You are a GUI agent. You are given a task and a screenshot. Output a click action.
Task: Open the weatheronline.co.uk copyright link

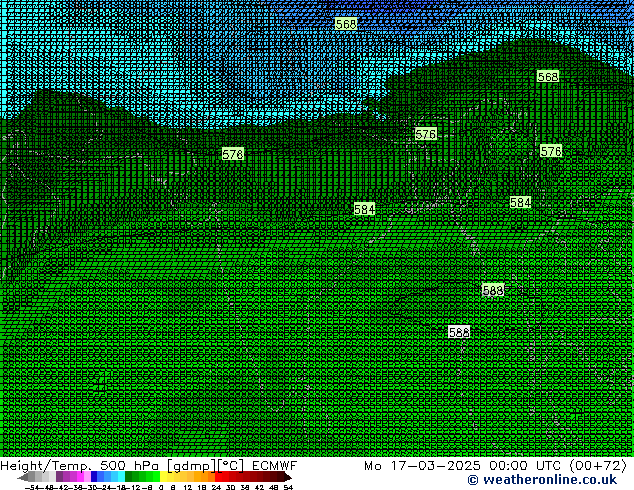(542, 480)
